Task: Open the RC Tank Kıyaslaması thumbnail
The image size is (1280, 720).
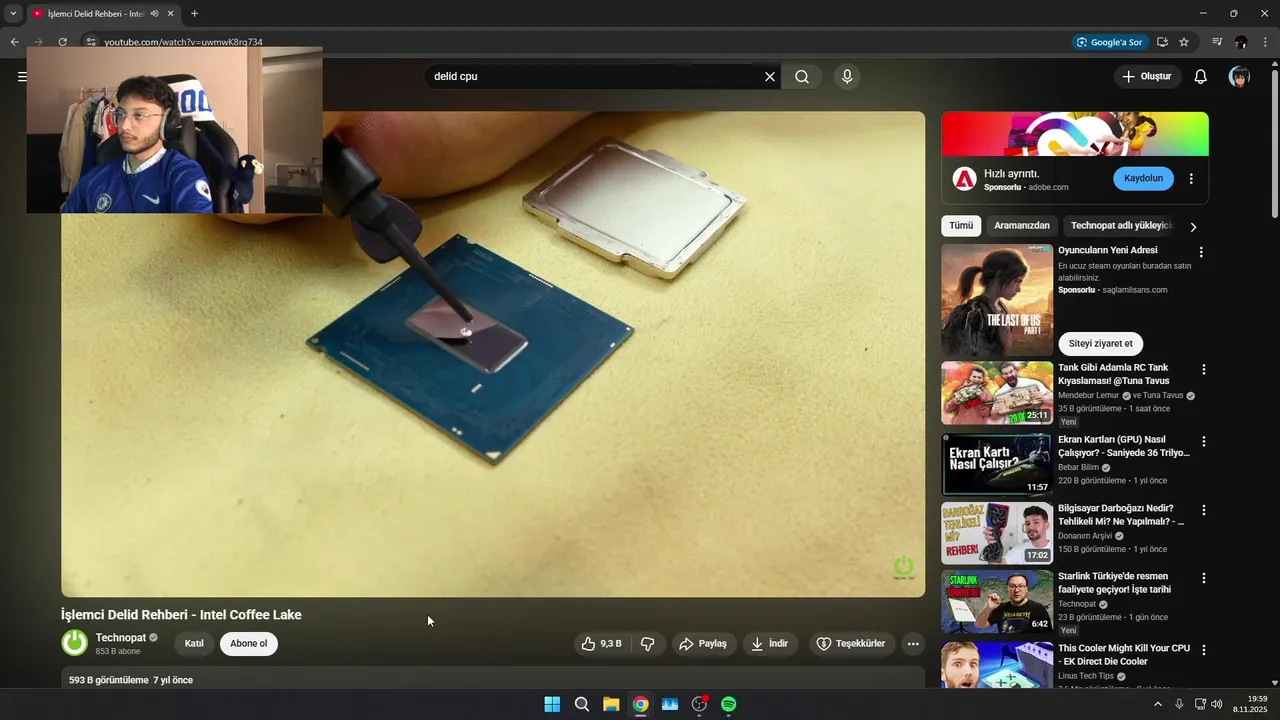Action: (997, 393)
